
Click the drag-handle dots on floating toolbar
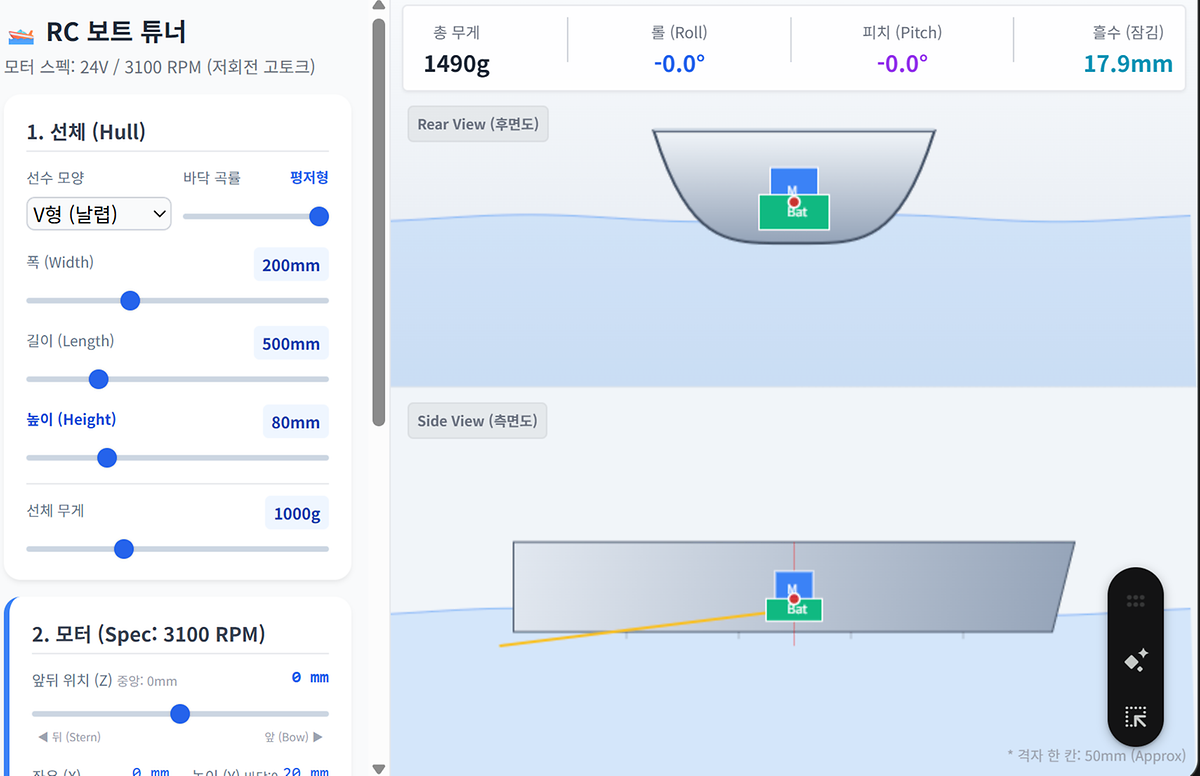pos(1135,601)
